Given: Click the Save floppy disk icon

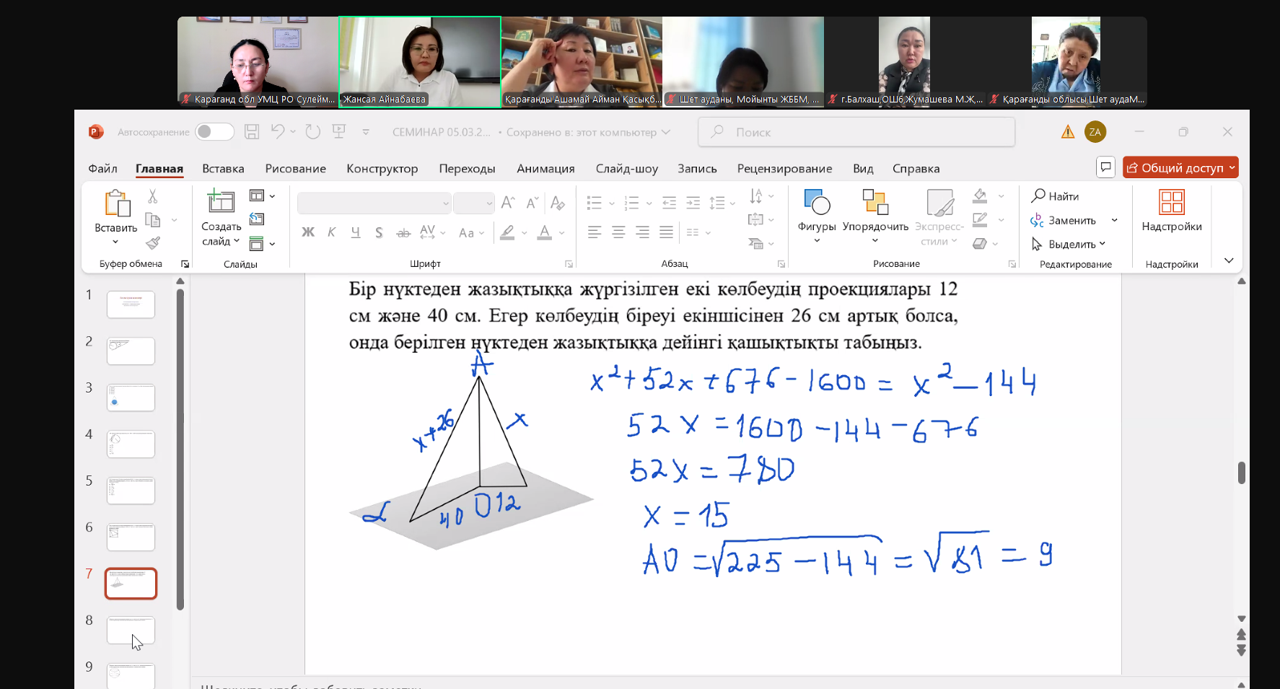Looking at the screenshot, I should (x=252, y=132).
